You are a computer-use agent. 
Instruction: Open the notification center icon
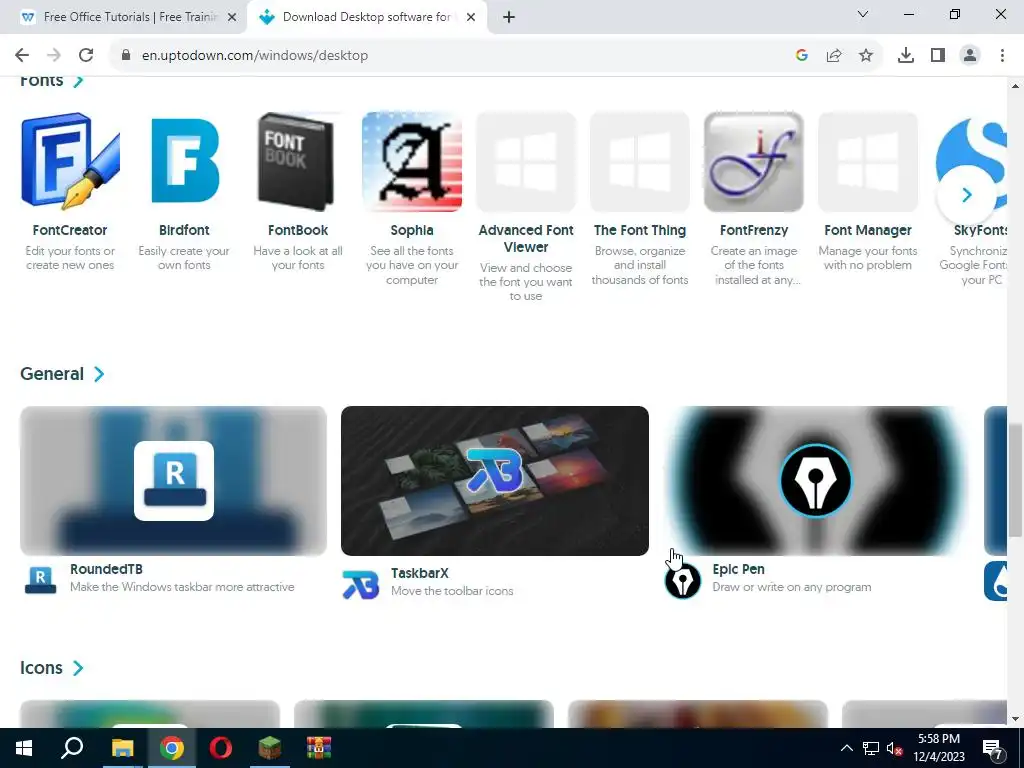pos(993,748)
